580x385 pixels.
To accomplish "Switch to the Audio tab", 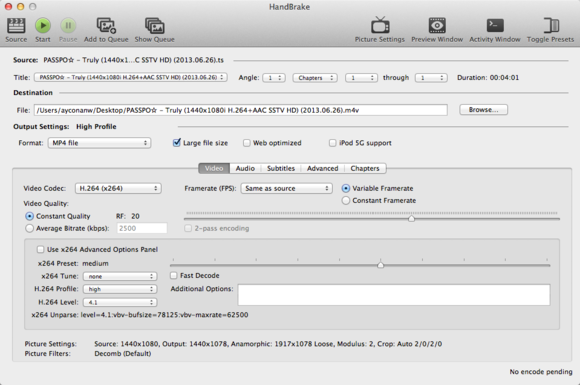I will [245, 168].
